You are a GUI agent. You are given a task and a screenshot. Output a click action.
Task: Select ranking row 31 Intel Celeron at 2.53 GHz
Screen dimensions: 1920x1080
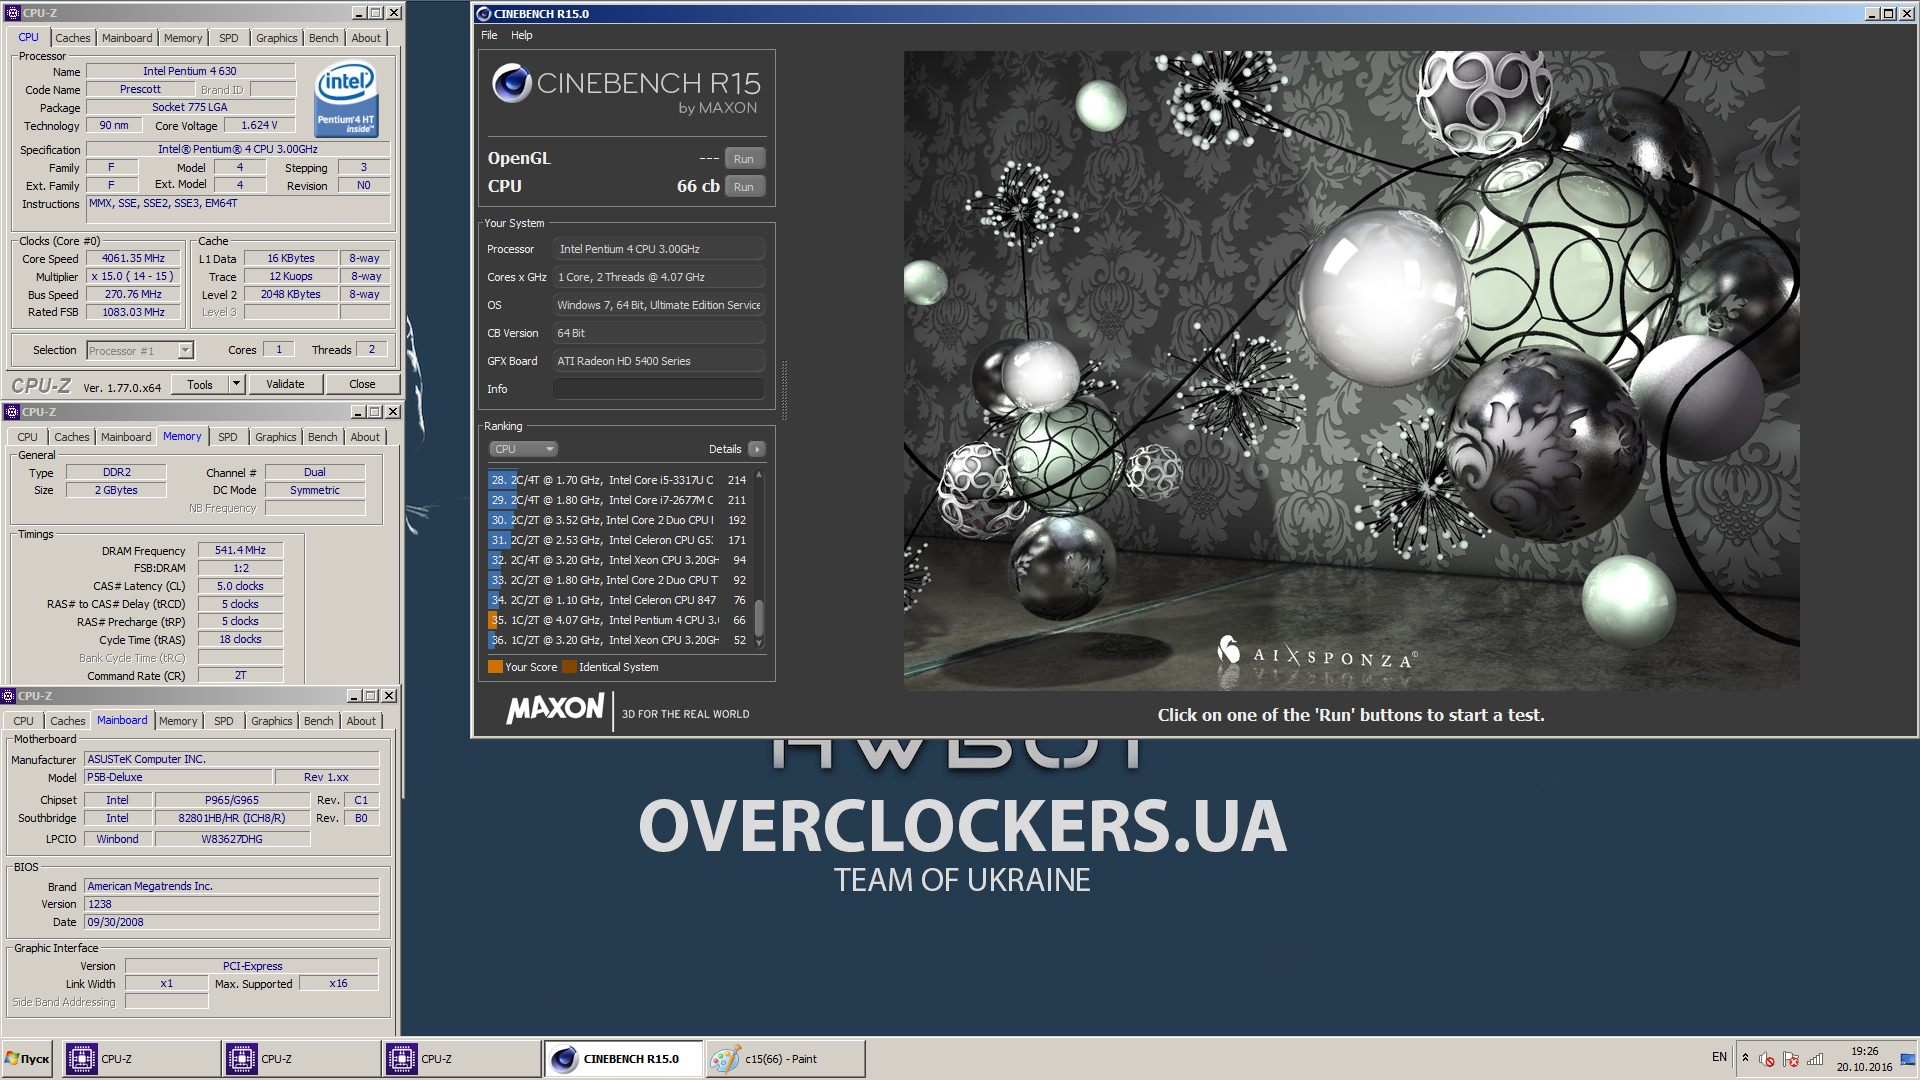click(x=620, y=540)
